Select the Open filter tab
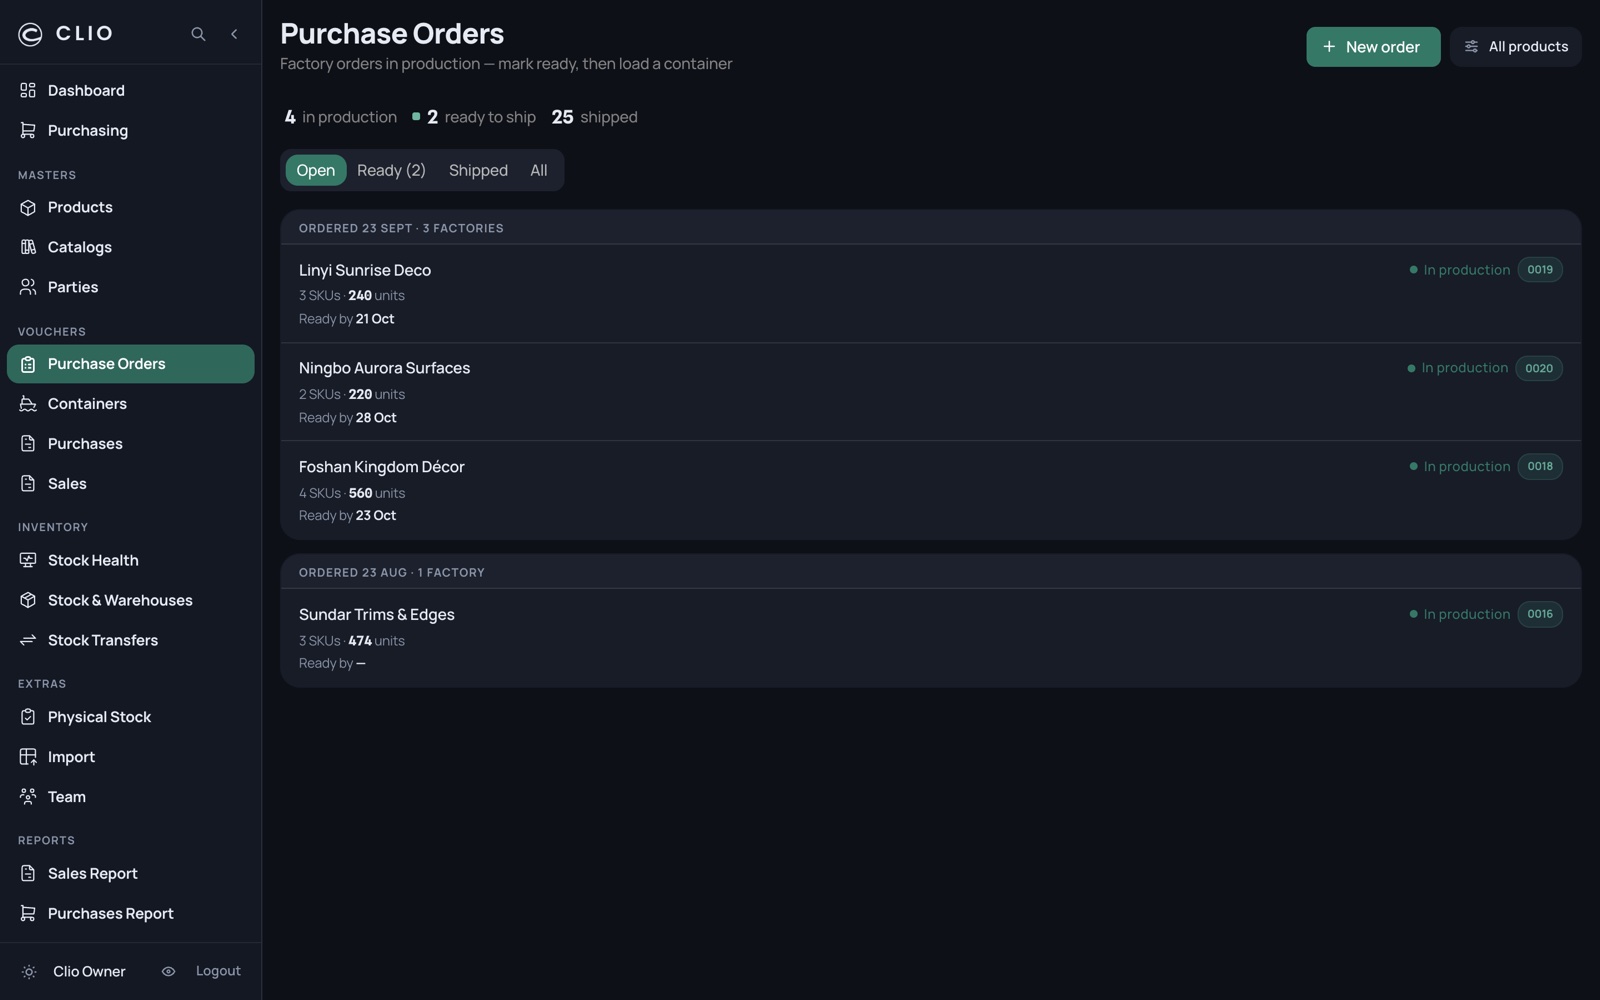1600x1000 pixels. 316,171
